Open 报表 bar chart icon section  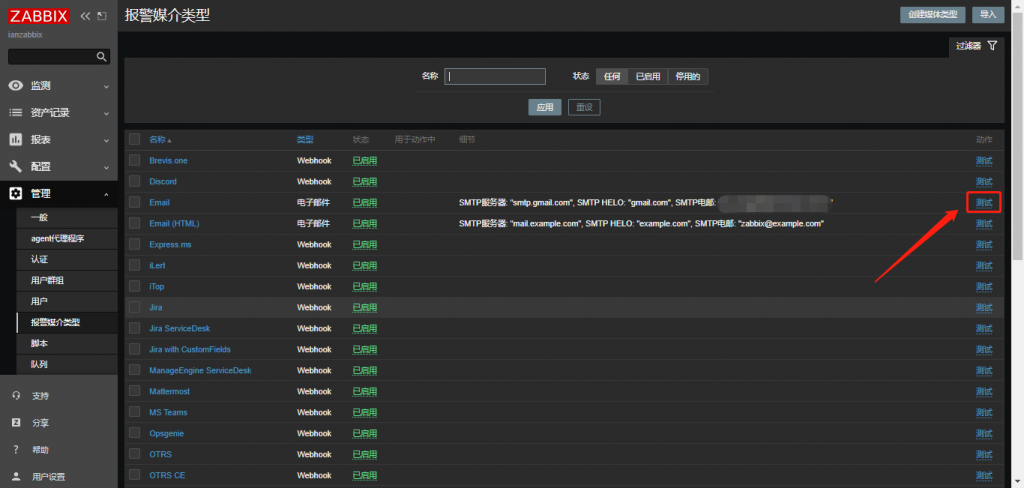pos(16,139)
